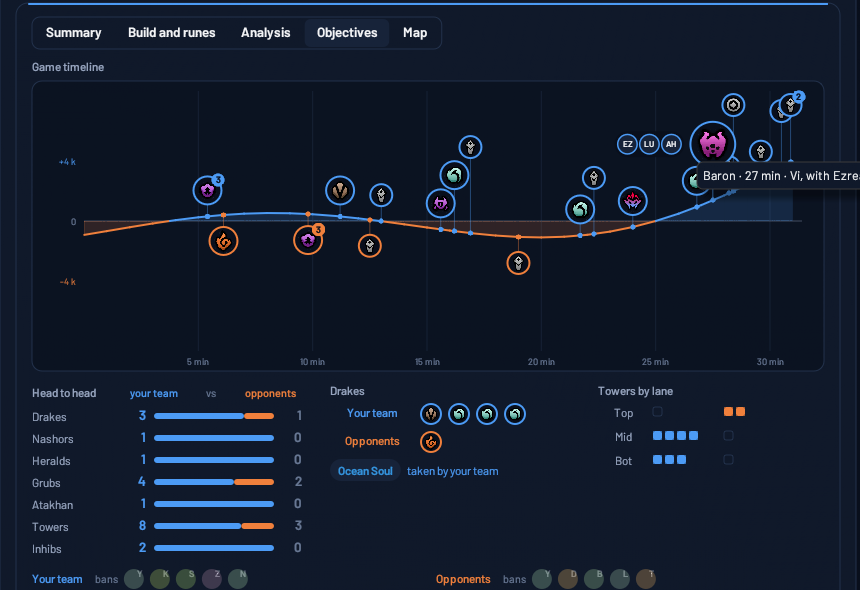860x590 pixels.
Task: Click Your team's N ban circle
Action: click(x=237, y=579)
